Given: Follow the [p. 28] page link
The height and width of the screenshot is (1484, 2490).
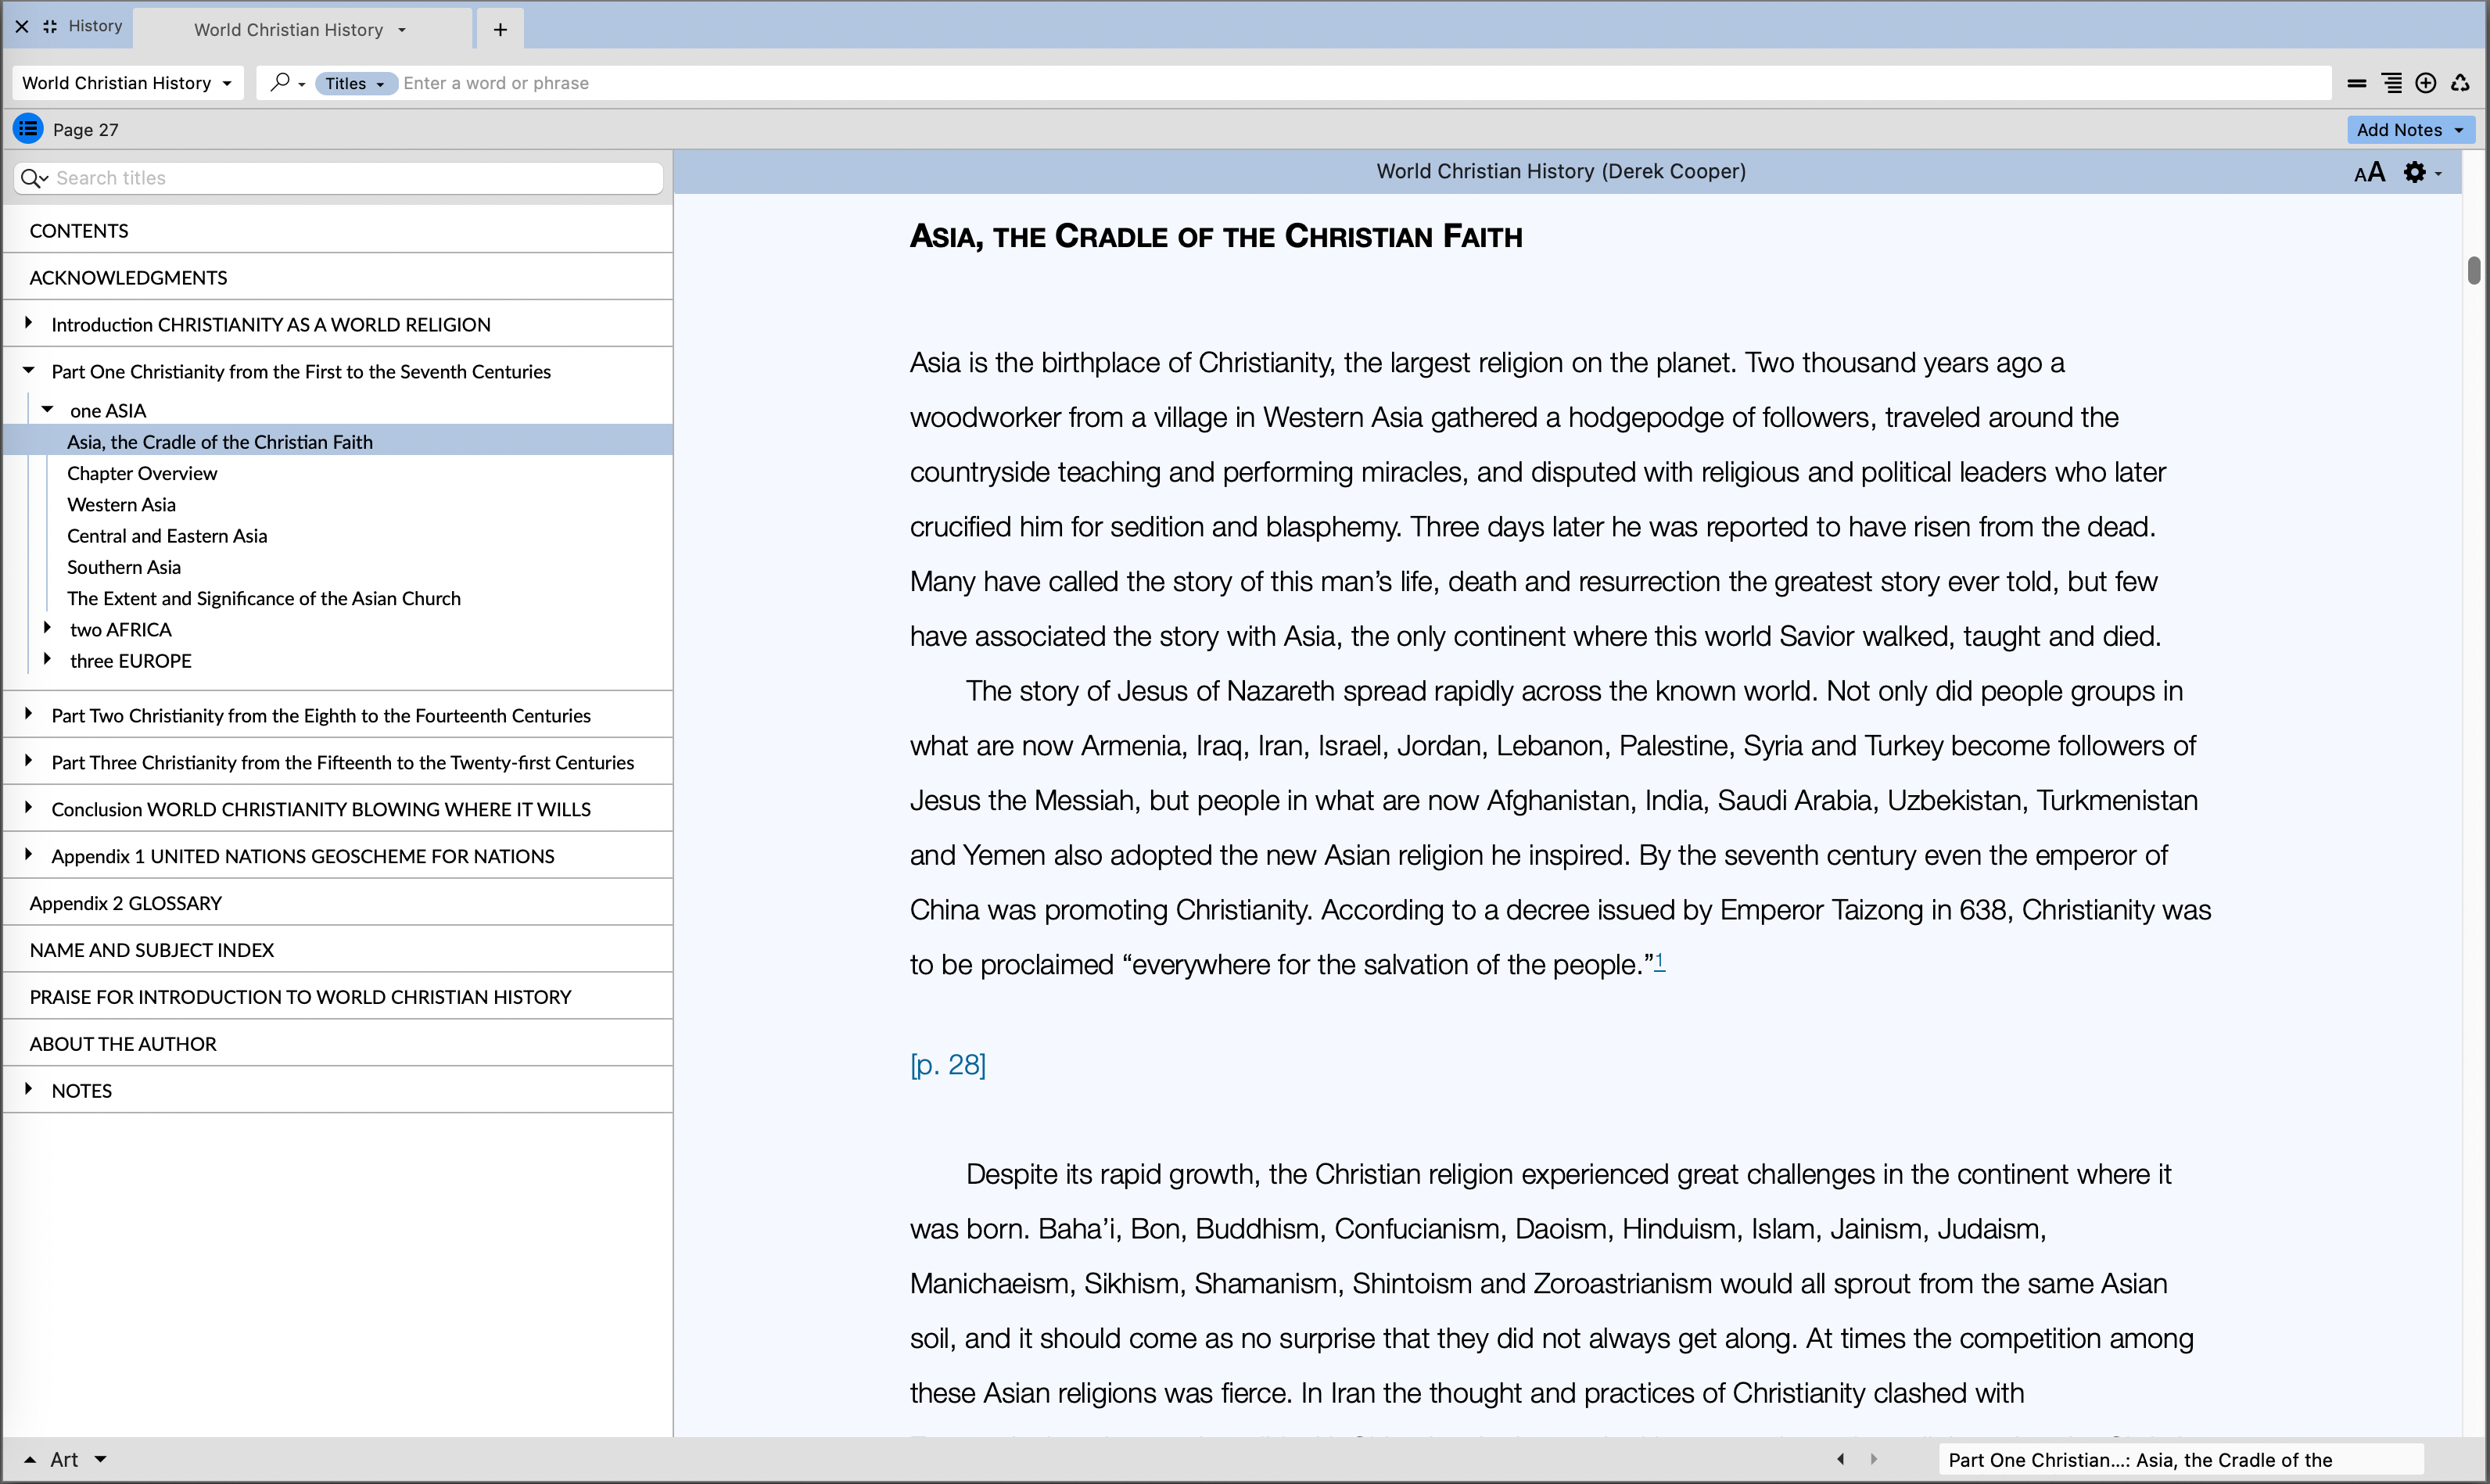Looking at the screenshot, I should [947, 1064].
